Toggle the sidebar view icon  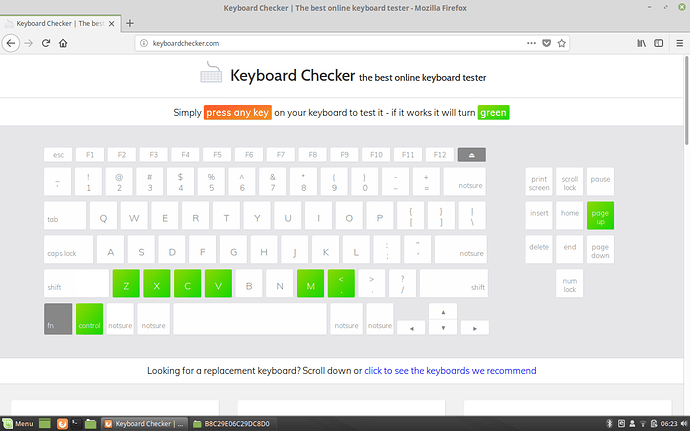(x=658, y=43)
